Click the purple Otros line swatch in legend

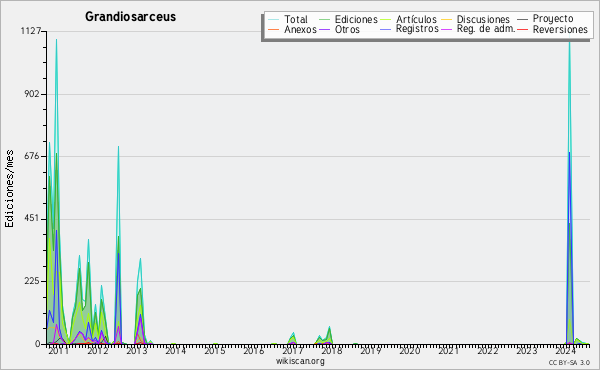tap(324, 29)
